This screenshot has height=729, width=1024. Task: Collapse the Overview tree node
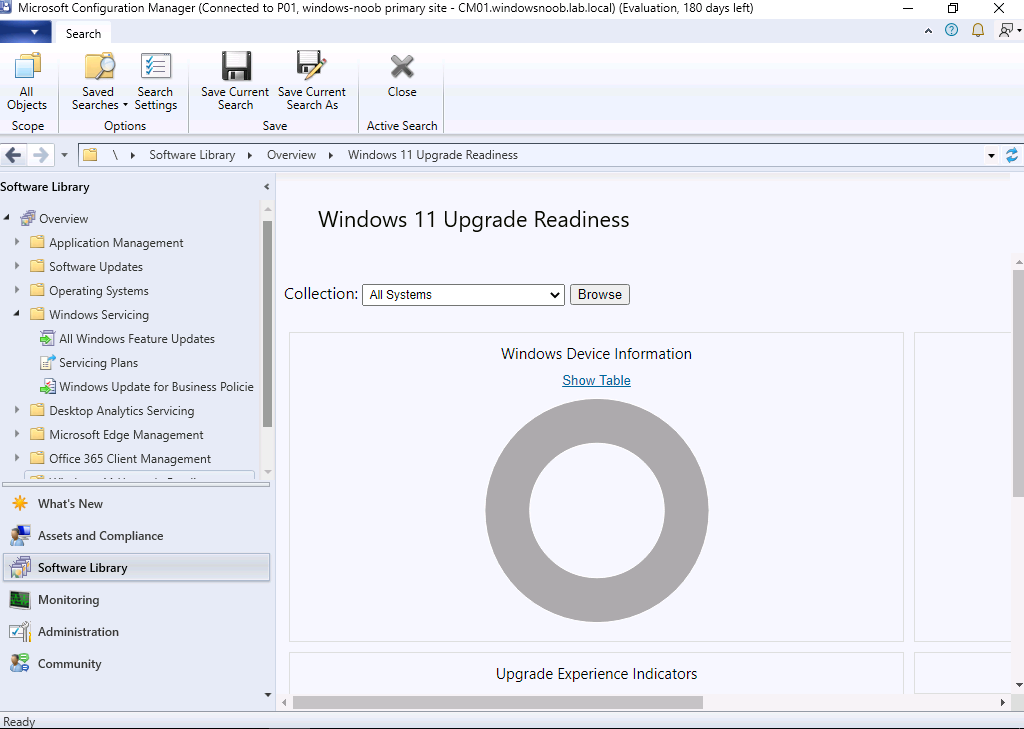point(7,218)
